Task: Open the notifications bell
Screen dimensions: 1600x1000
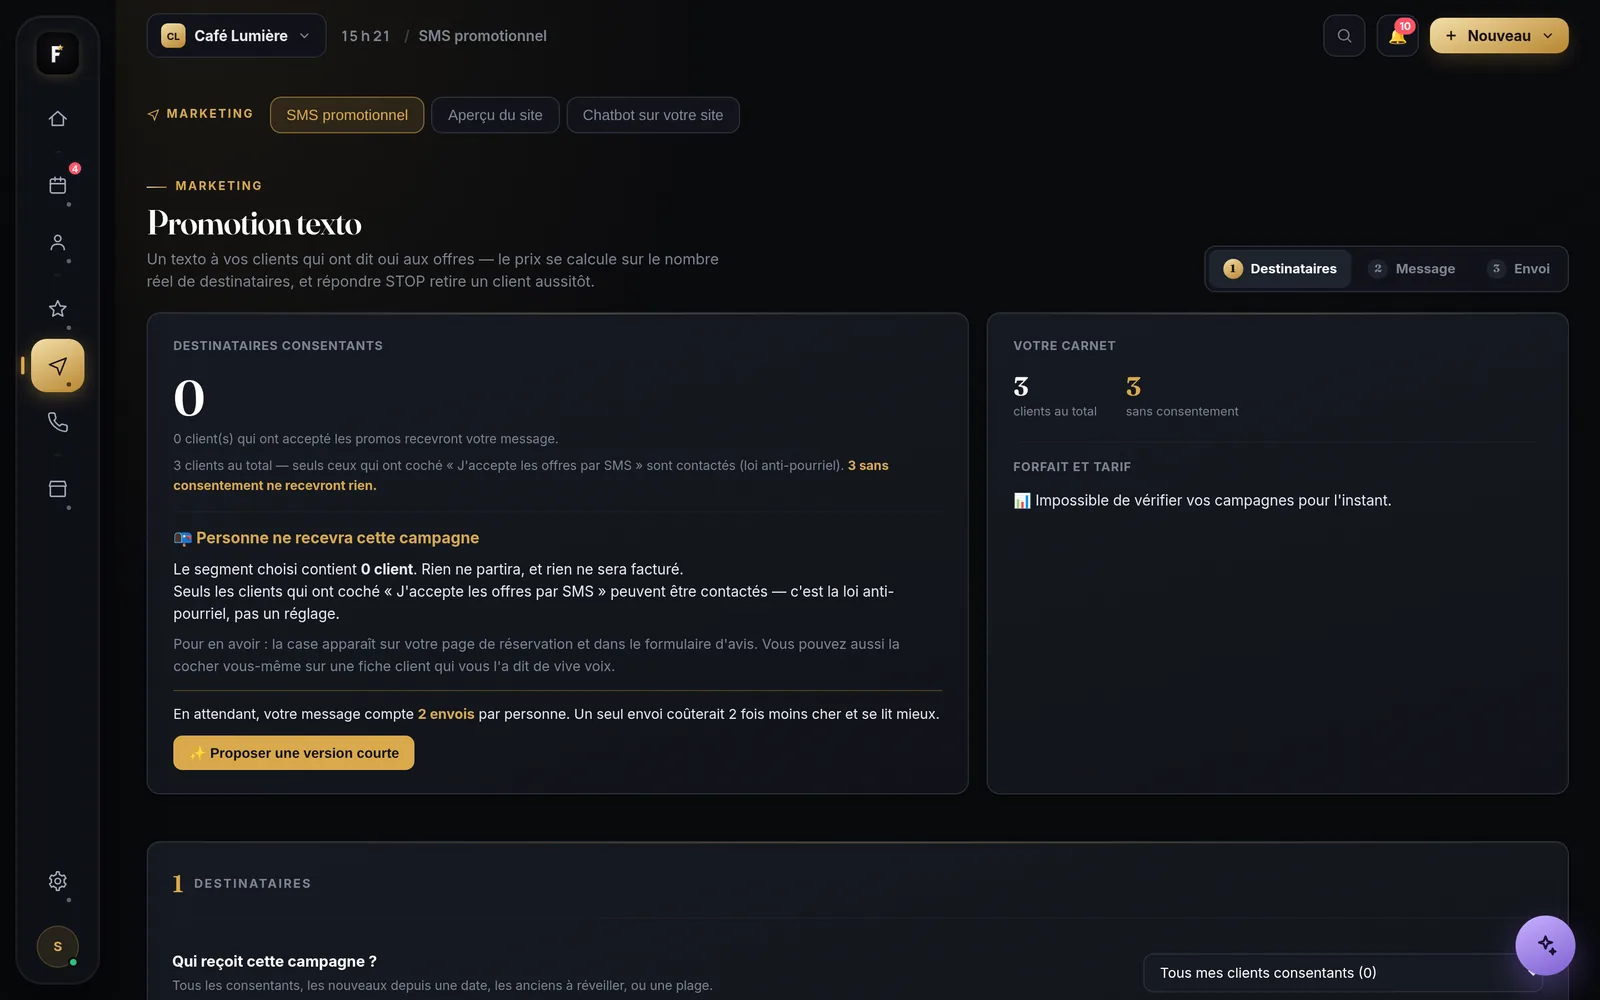Action: tap(1397, 36)
